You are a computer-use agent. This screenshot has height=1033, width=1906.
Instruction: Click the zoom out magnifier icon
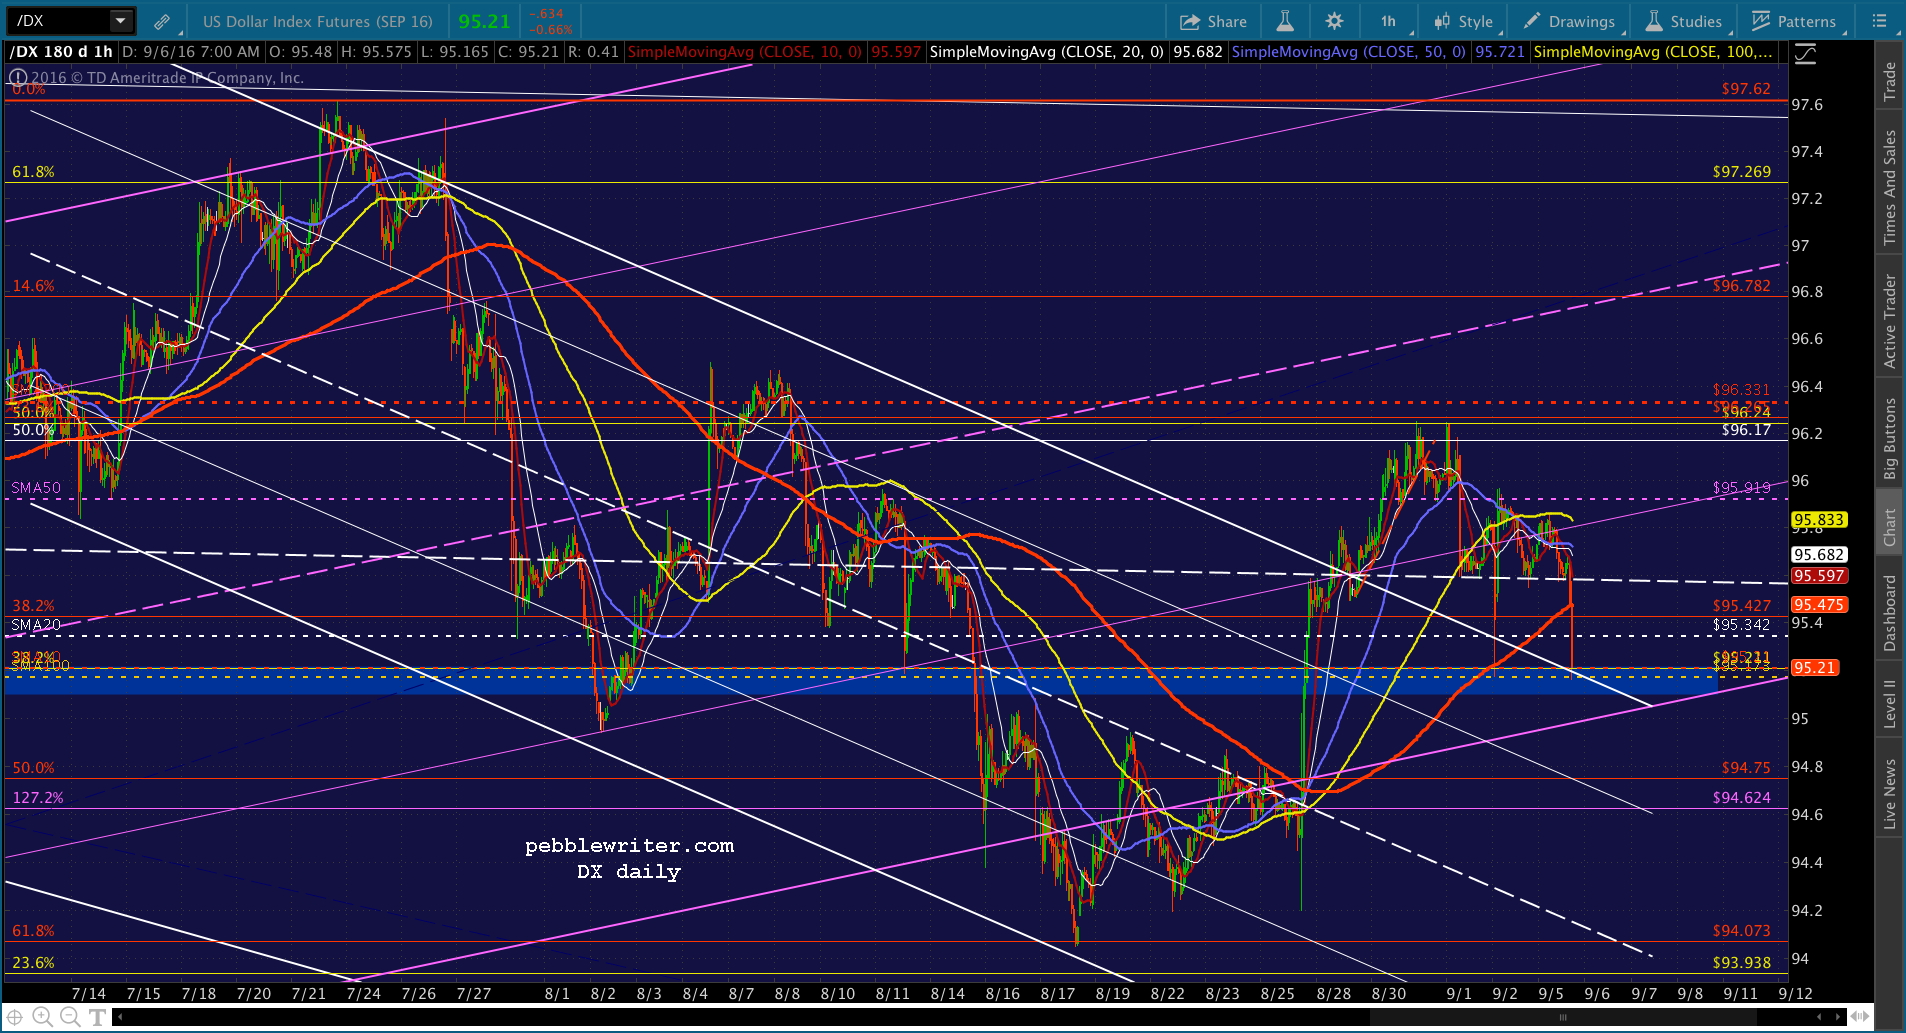coord(70,1017)
